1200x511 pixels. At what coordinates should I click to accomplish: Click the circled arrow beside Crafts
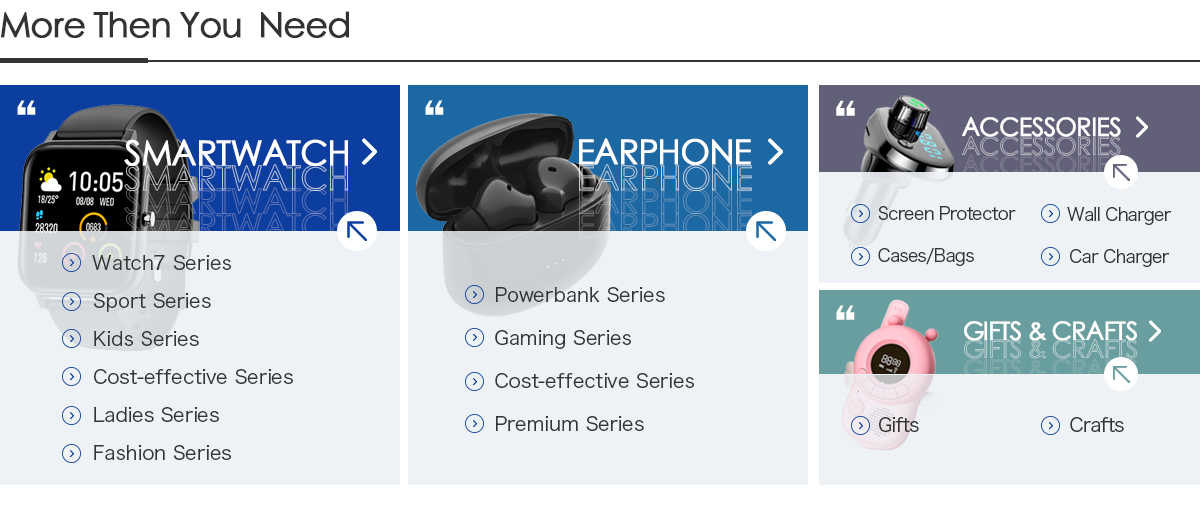coord(1050,426)
